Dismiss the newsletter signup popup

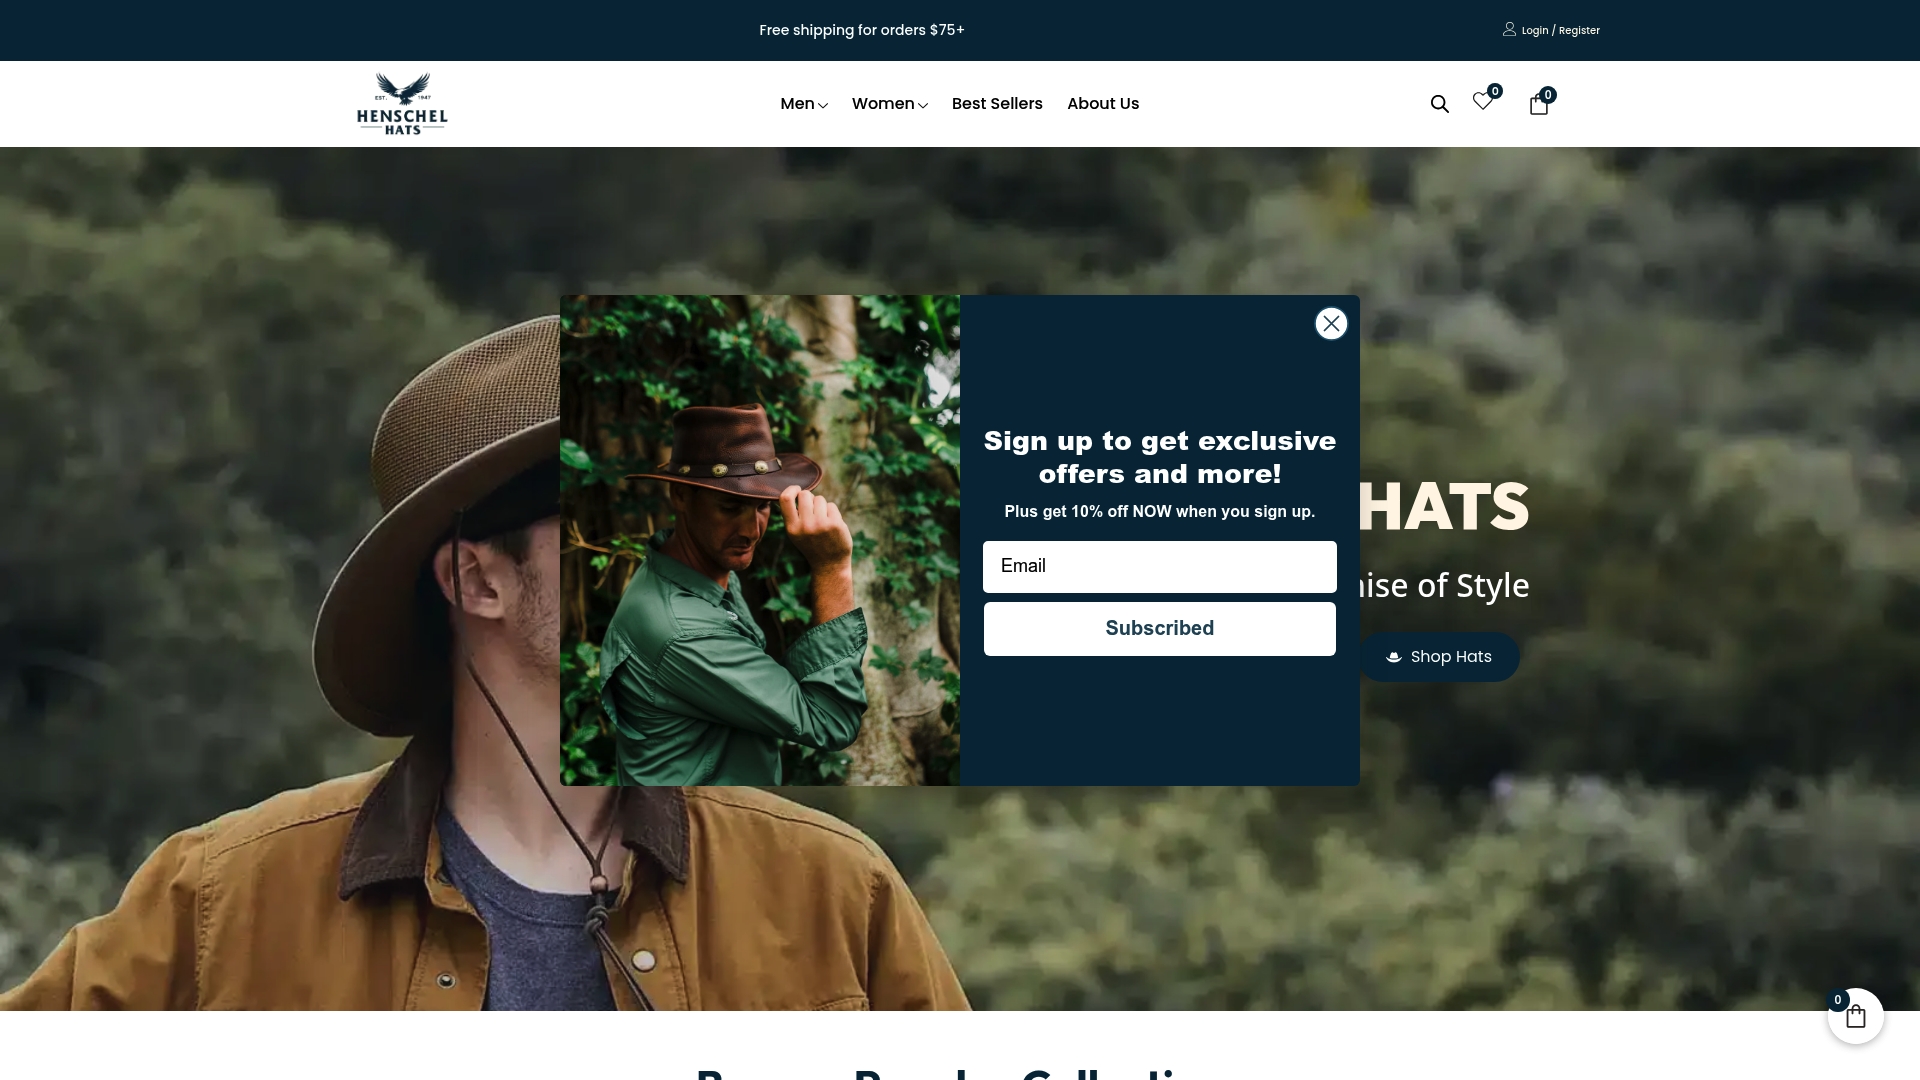pos(1330,322)
